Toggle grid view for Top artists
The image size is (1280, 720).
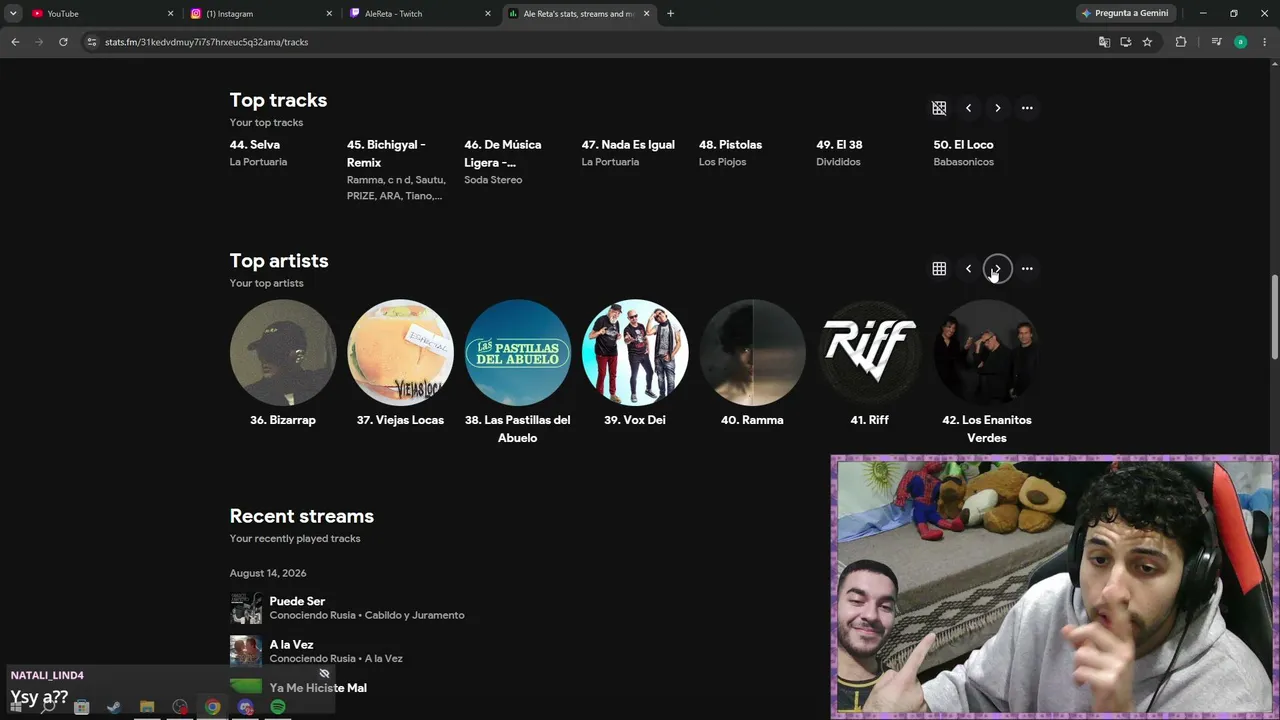tap(939, 269)
